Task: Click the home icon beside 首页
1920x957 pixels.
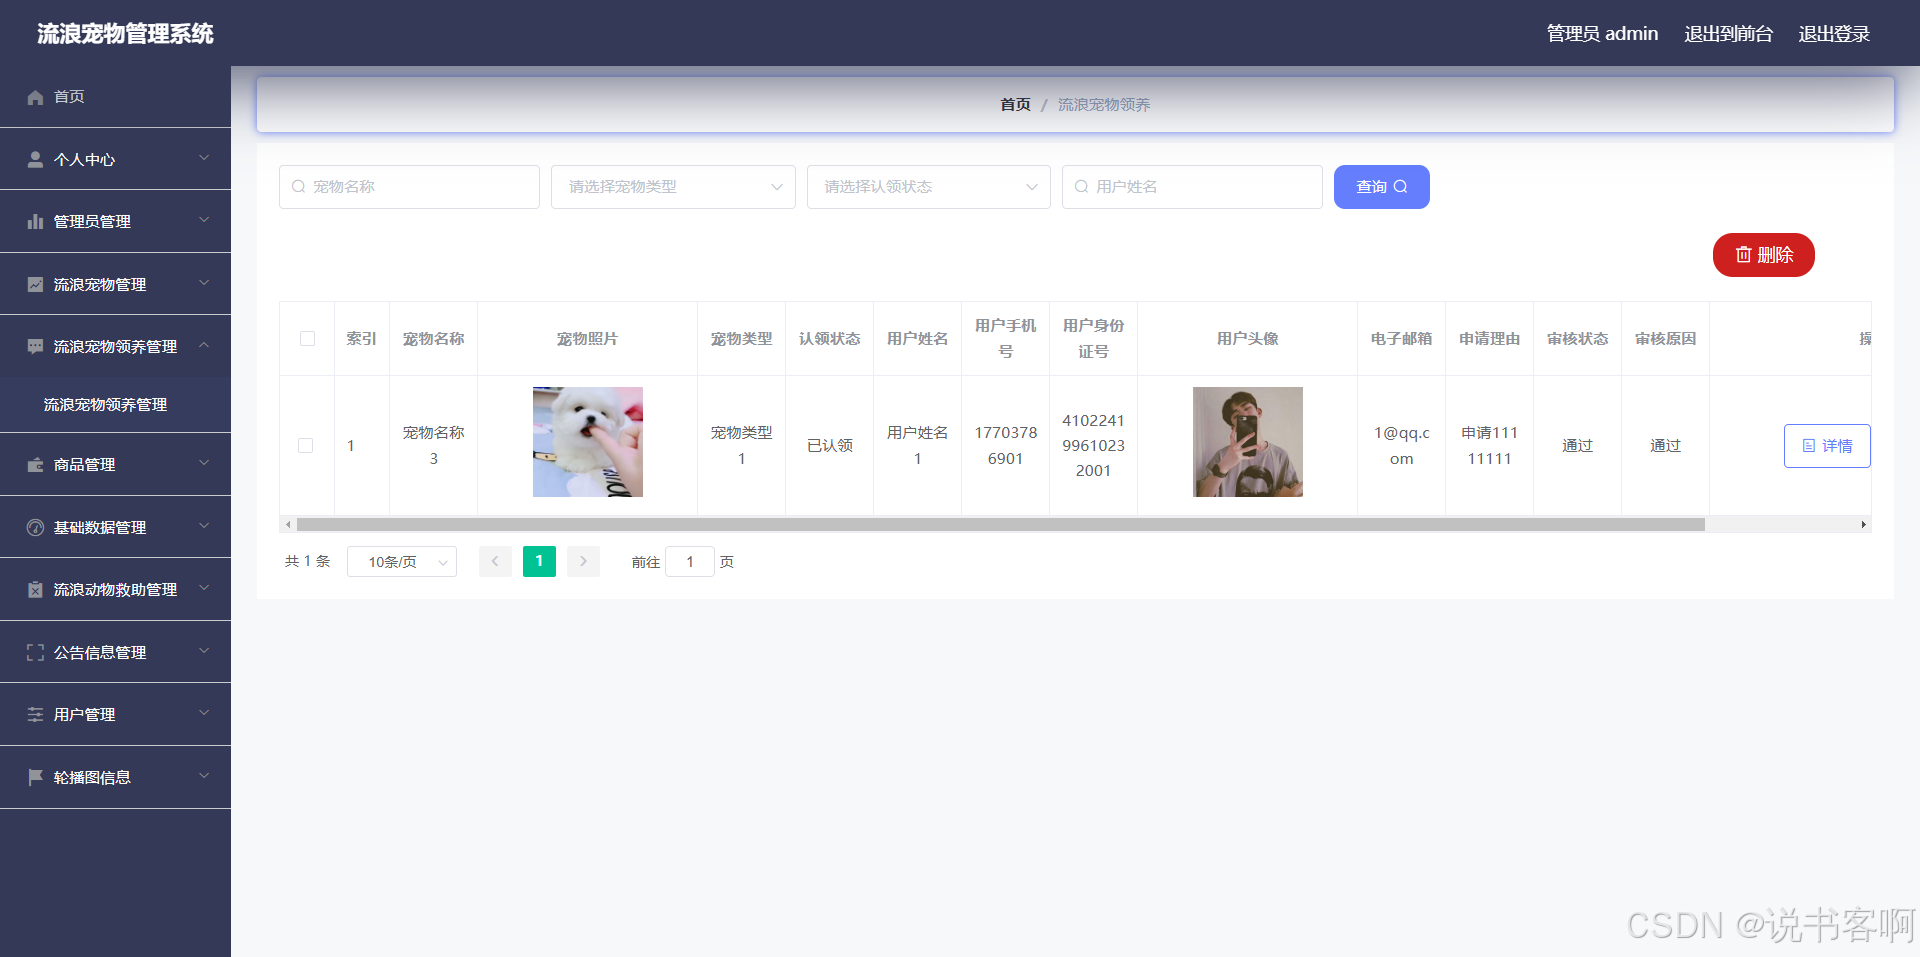Action: tap(35, 97)
